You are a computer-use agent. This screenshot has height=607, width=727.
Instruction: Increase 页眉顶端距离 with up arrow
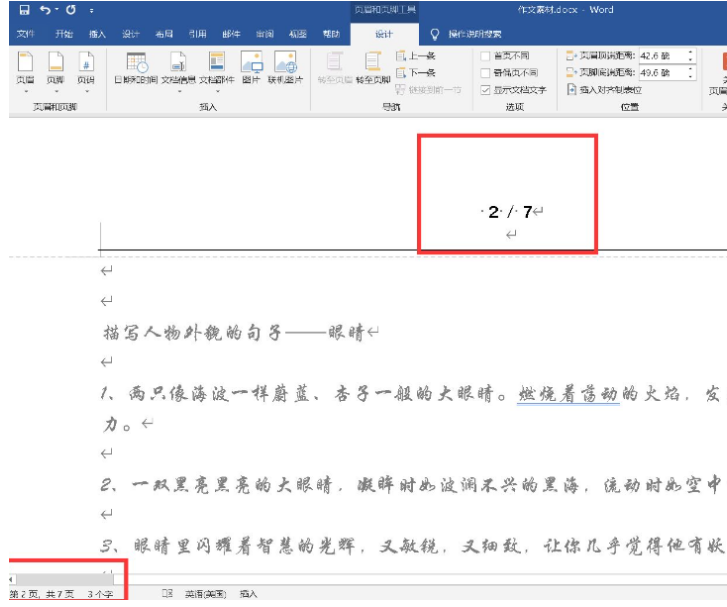(691, 52)
